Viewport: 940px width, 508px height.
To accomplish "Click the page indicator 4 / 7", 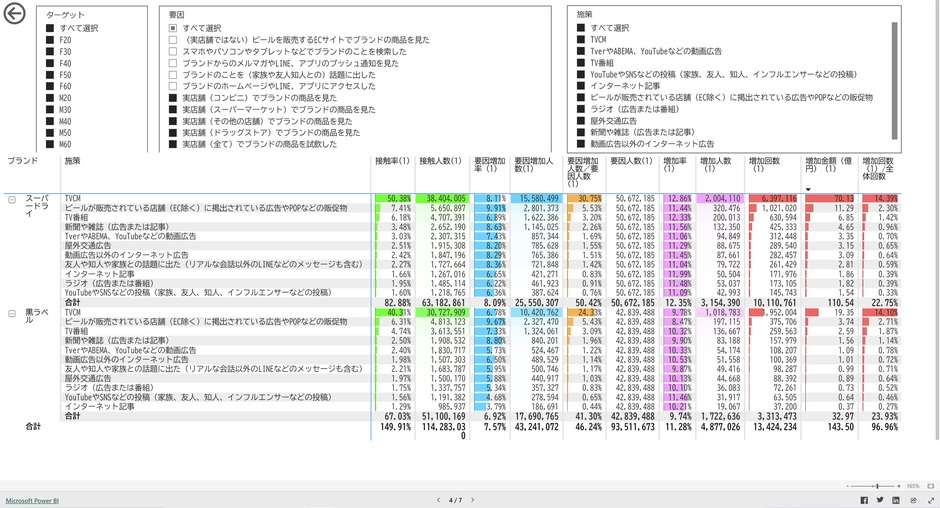I will (x=456, y=500).
